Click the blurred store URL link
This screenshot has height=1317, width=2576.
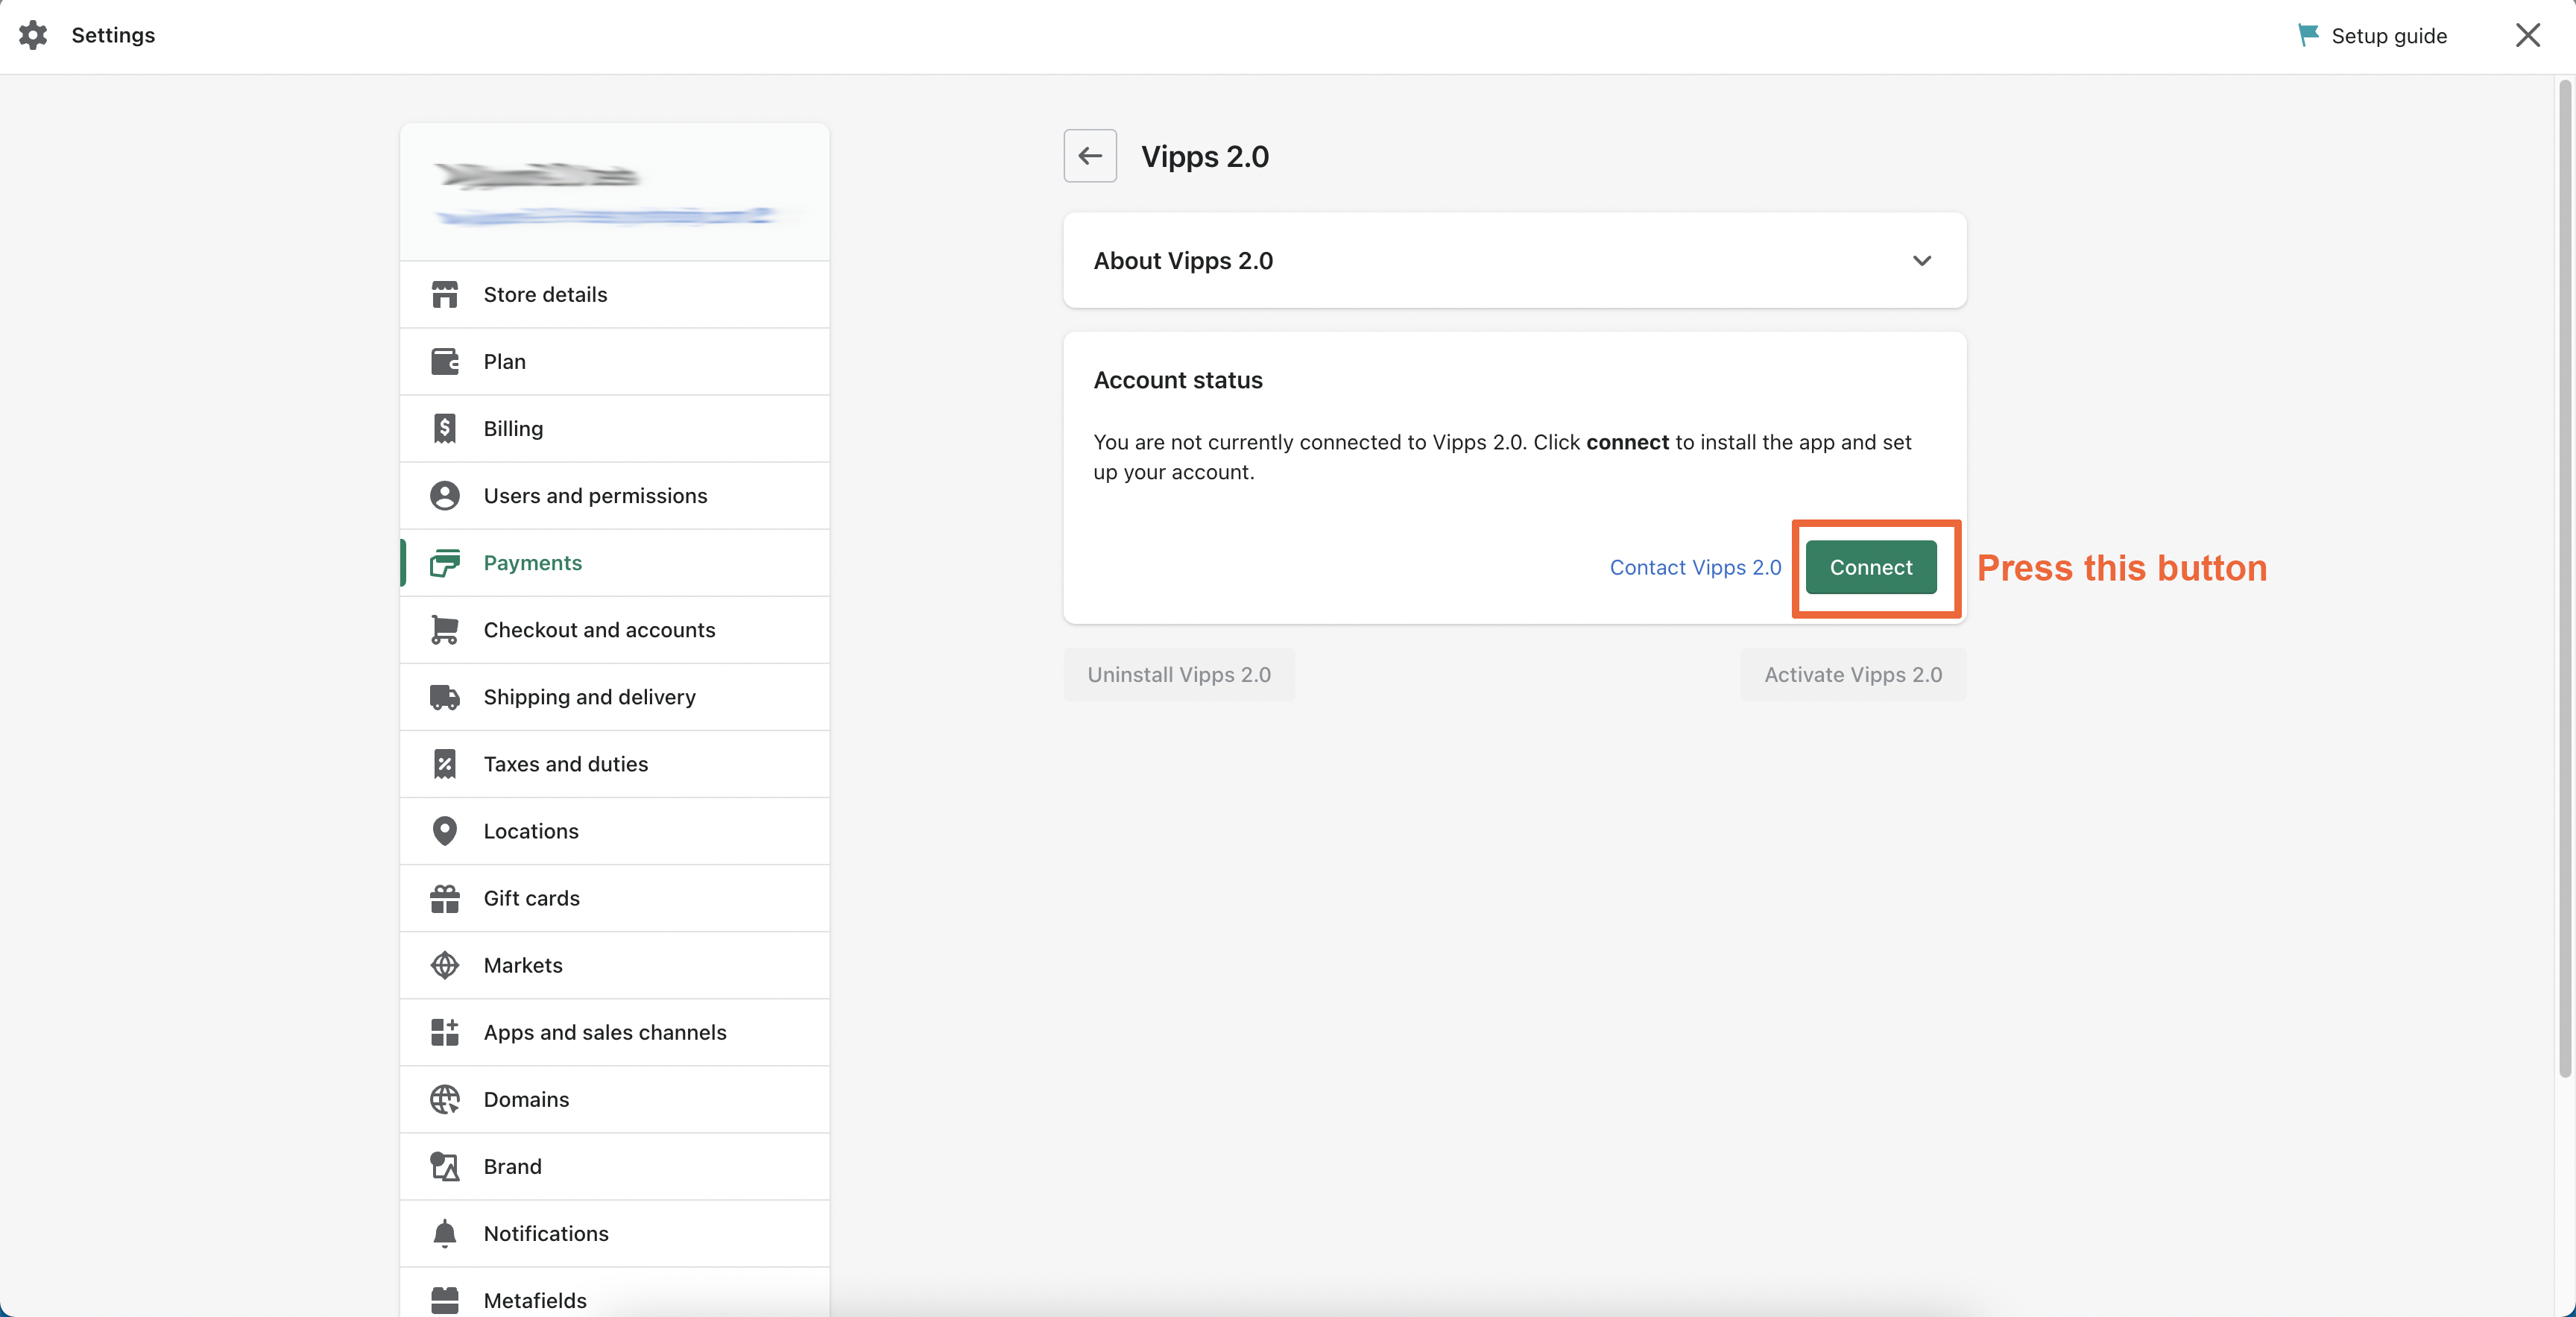(605, 216)
